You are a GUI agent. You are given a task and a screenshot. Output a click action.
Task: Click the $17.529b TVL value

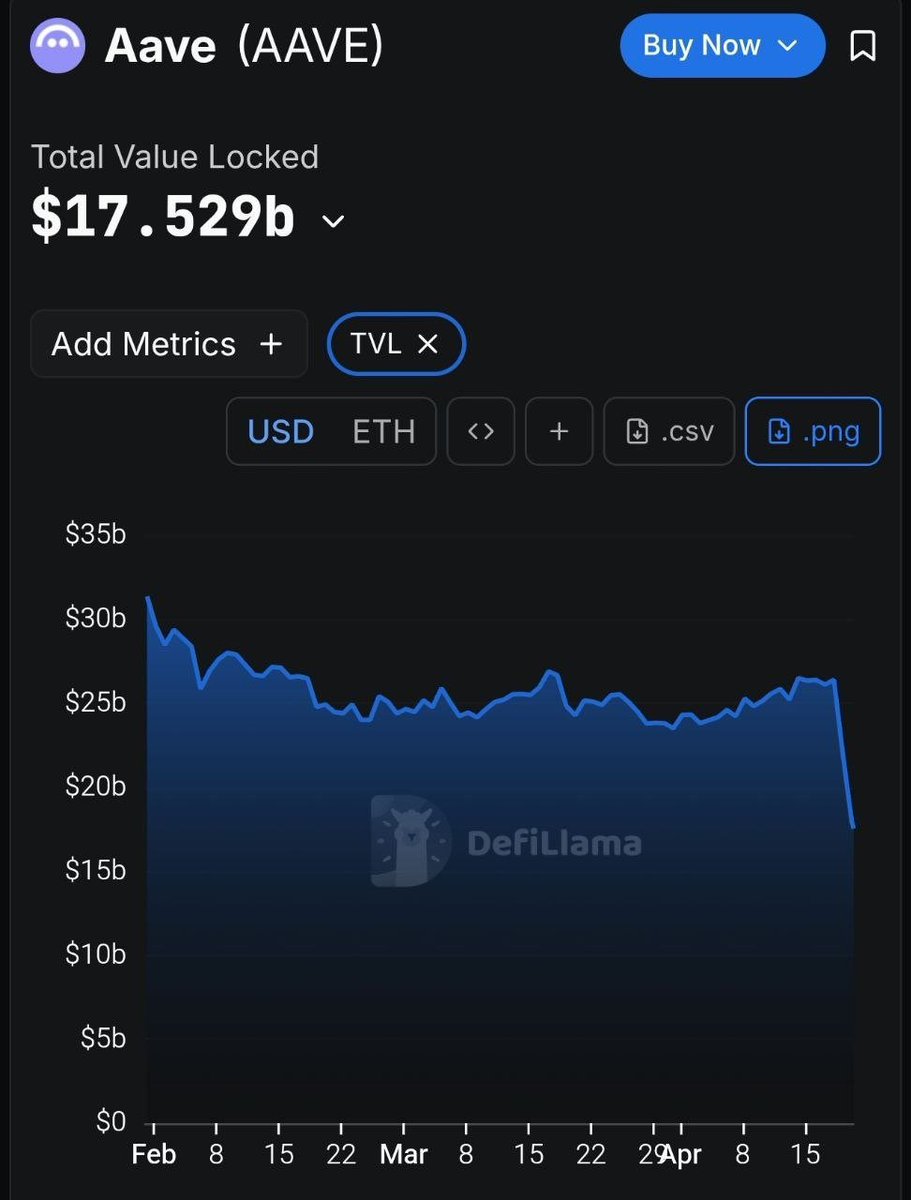click(x=163, y=217)
